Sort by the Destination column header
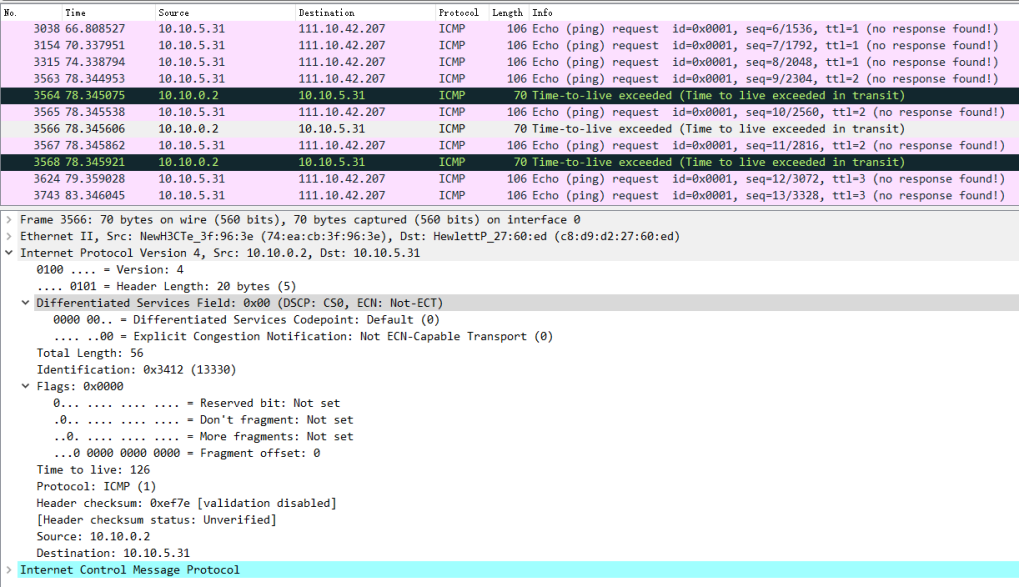This screenshot has width=1019, height=587. point(365,12)
